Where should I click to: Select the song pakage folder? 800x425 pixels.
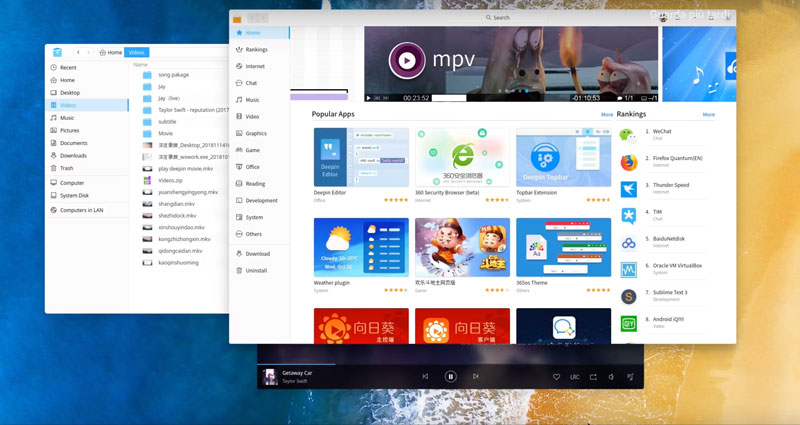coord(173,75)
